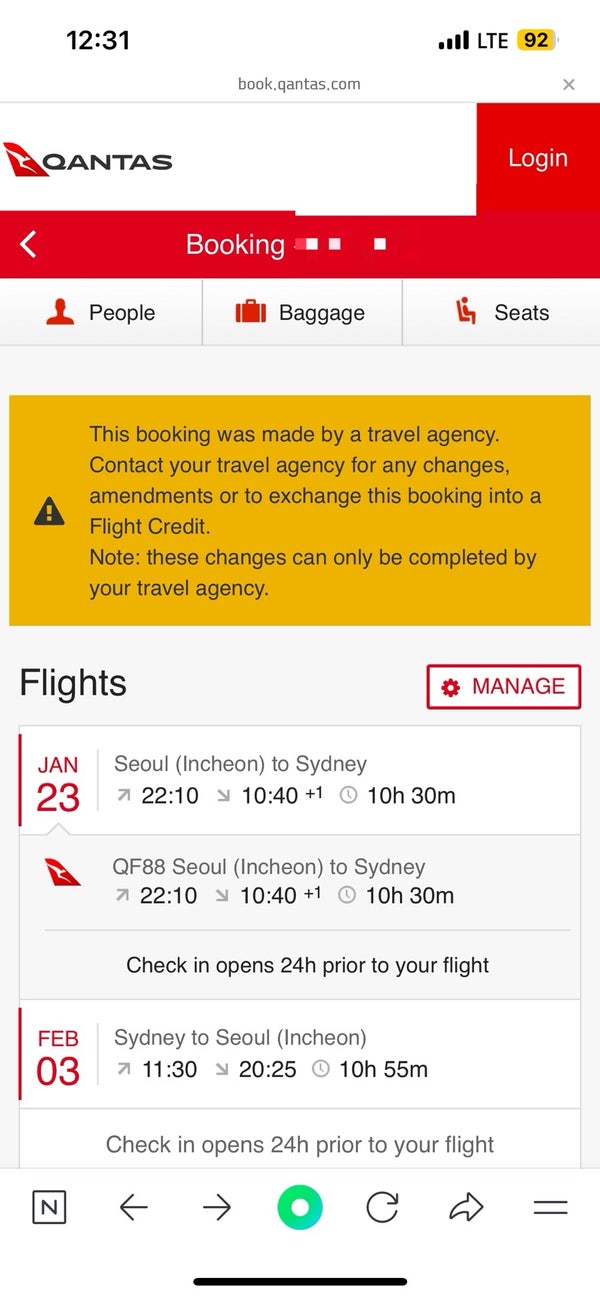
Task: Open the browser hamburger menu
Action: 550,1208
